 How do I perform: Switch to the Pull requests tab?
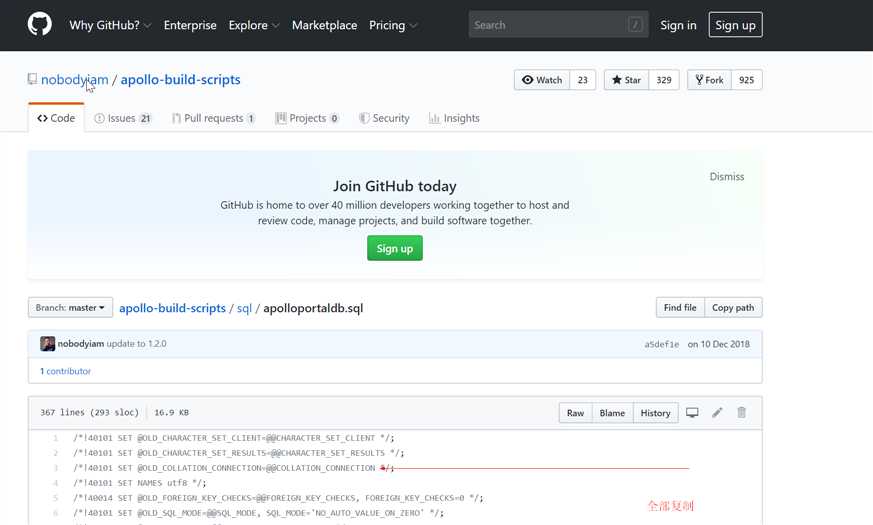214,118
